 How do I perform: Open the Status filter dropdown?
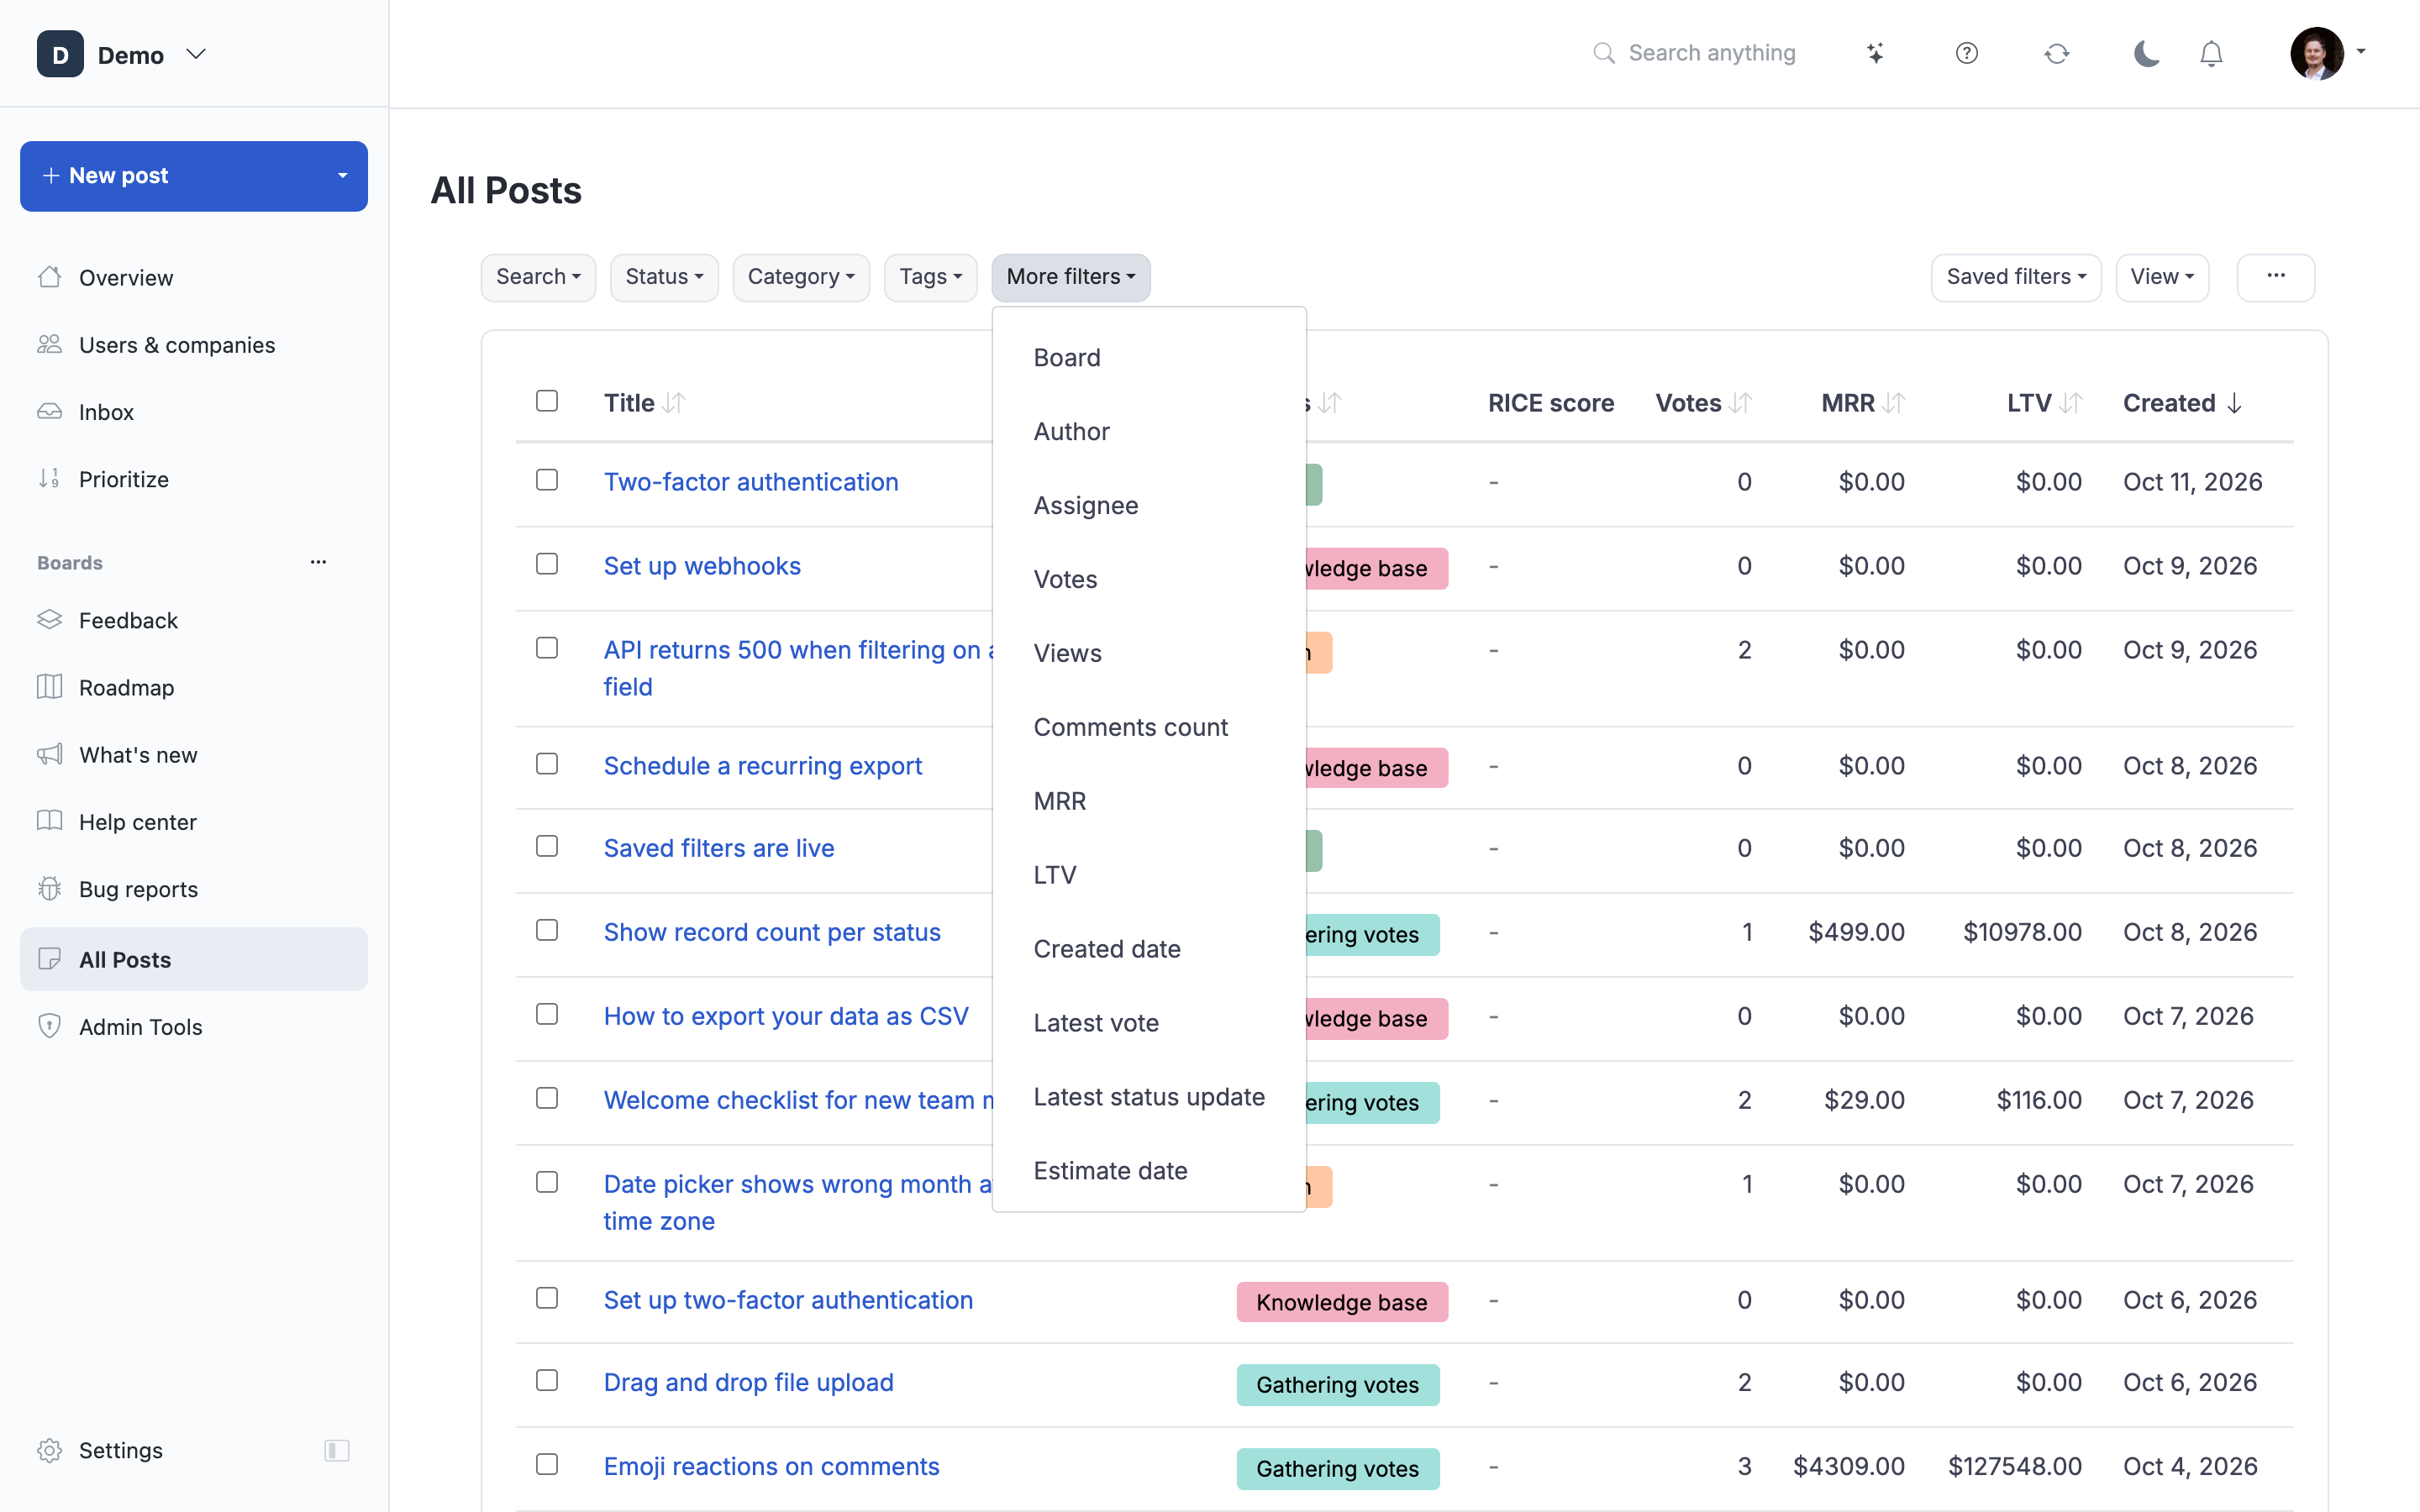pos(664,277)
